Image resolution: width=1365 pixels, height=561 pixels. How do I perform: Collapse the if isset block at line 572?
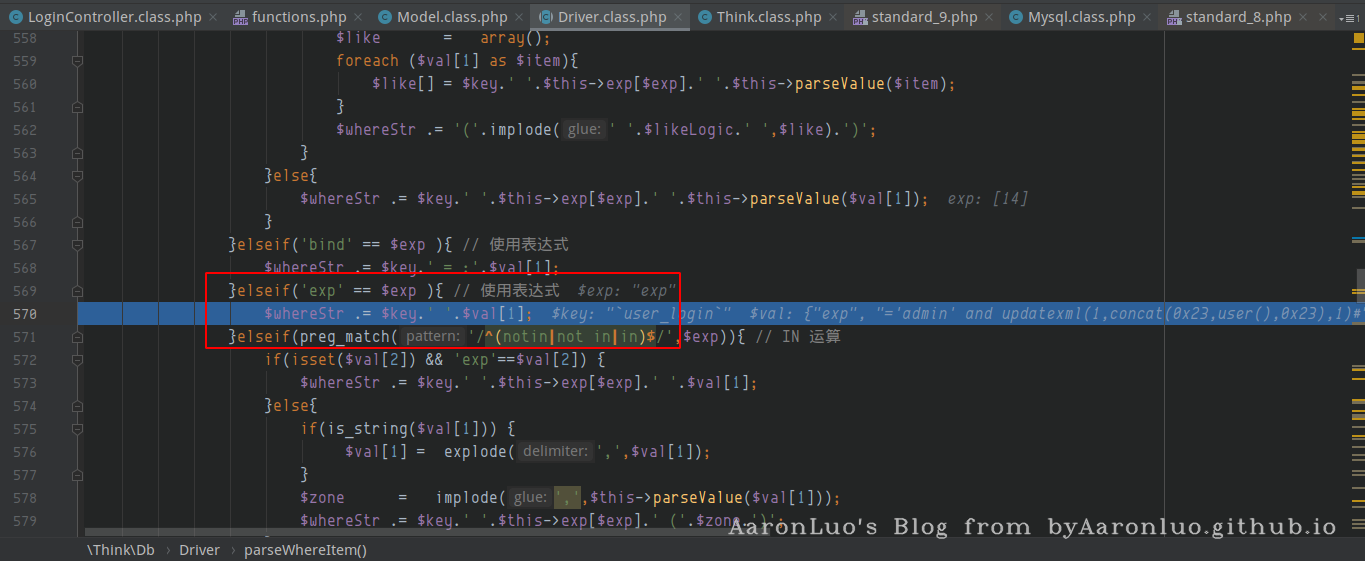[77, 360]
